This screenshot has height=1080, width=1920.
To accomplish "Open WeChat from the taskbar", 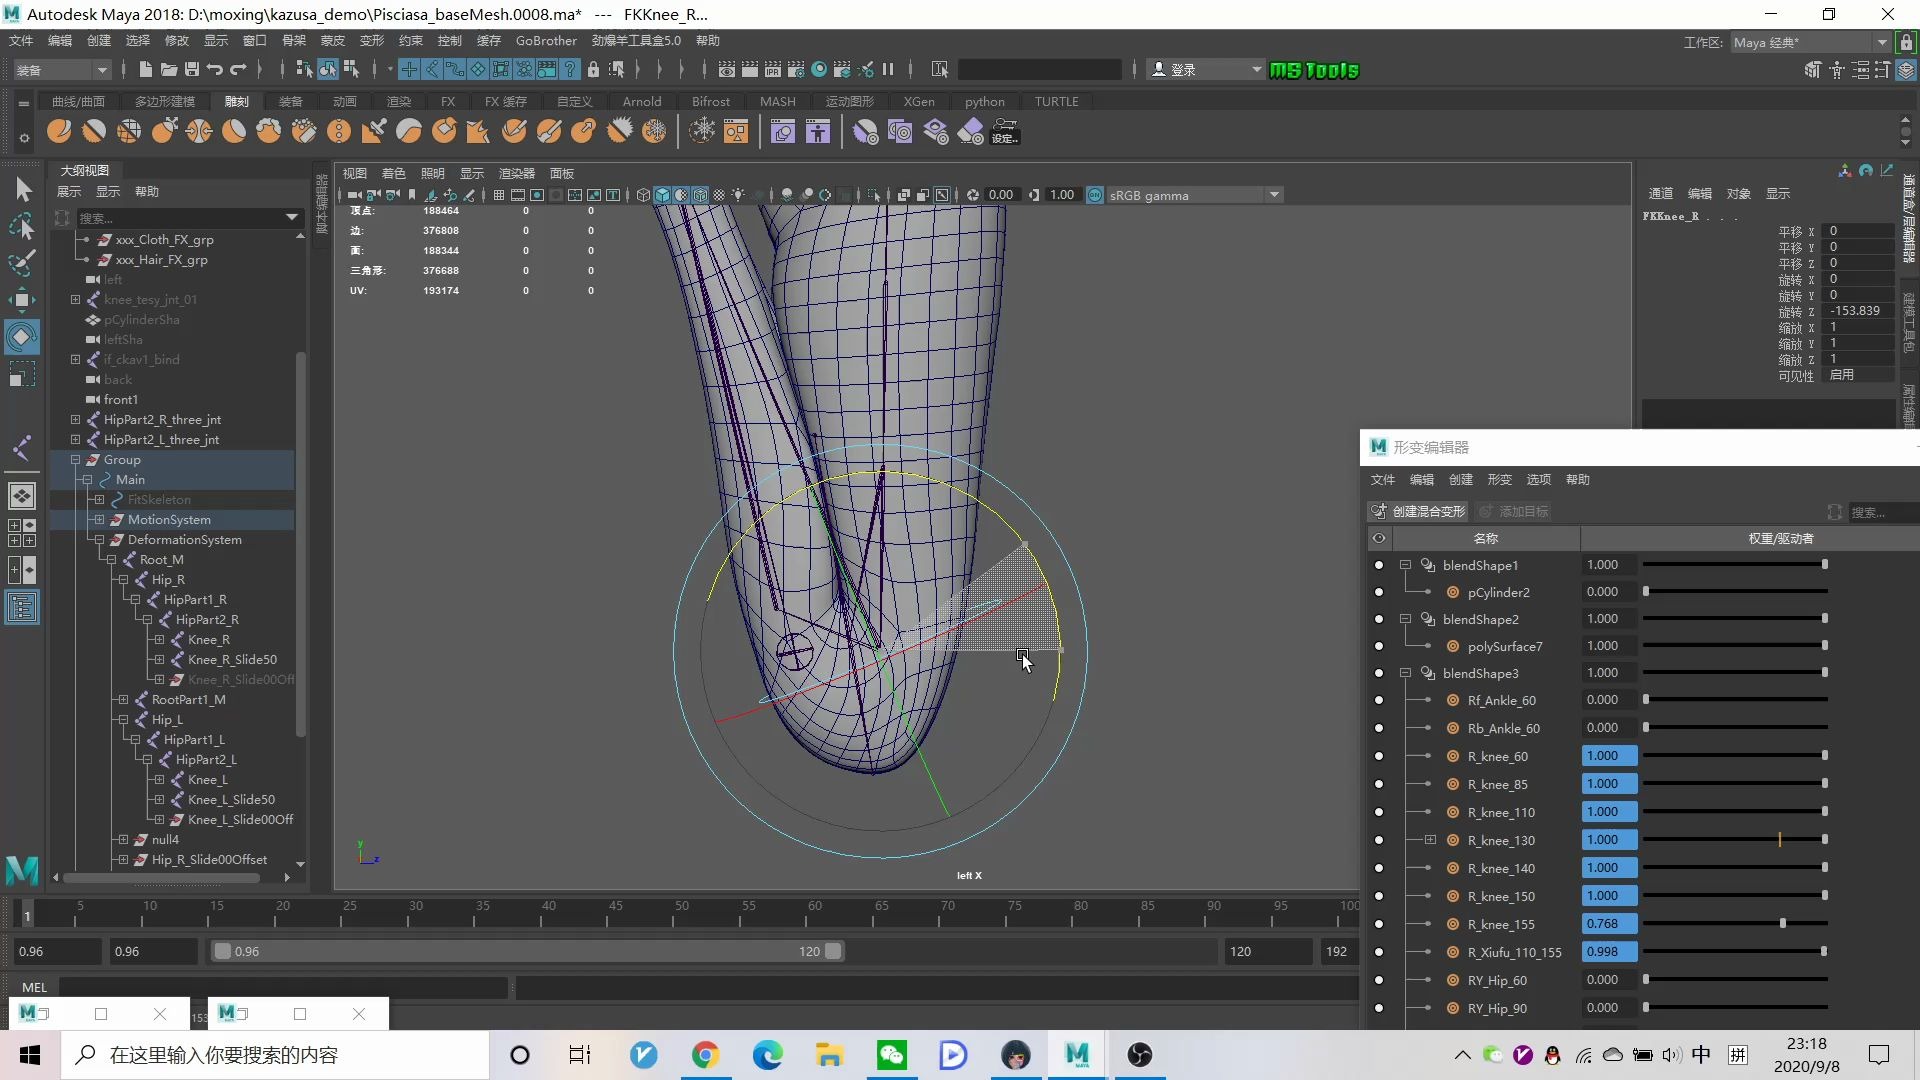I will tap(891, 1055).
